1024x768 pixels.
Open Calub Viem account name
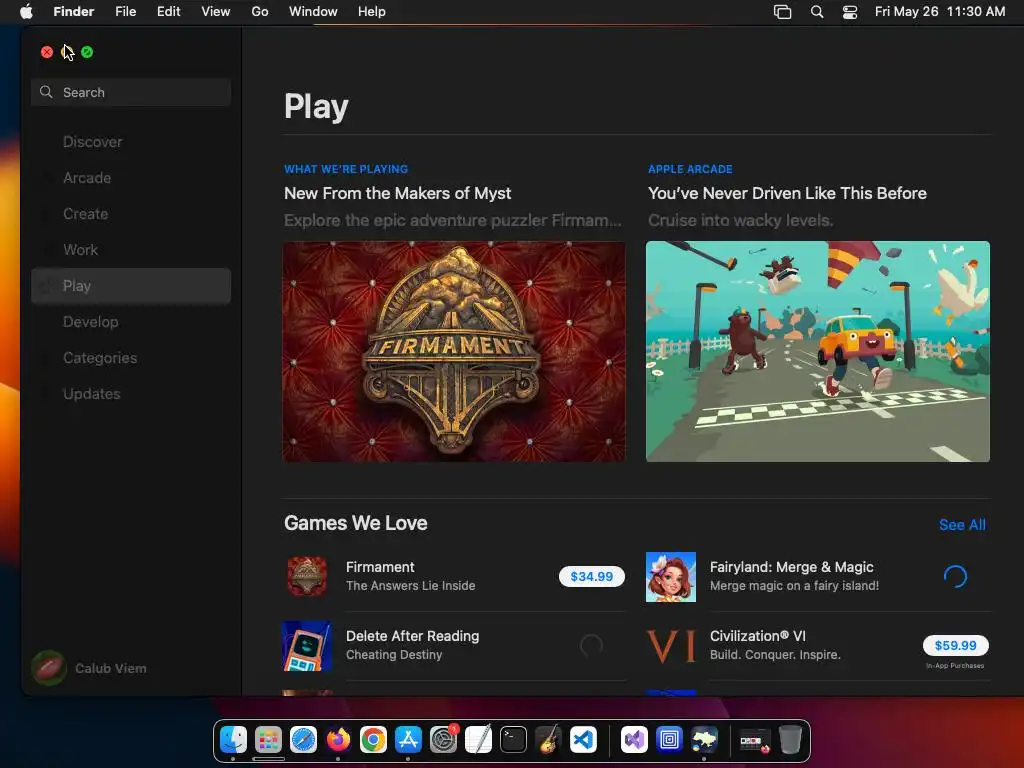tap(110, 668)
